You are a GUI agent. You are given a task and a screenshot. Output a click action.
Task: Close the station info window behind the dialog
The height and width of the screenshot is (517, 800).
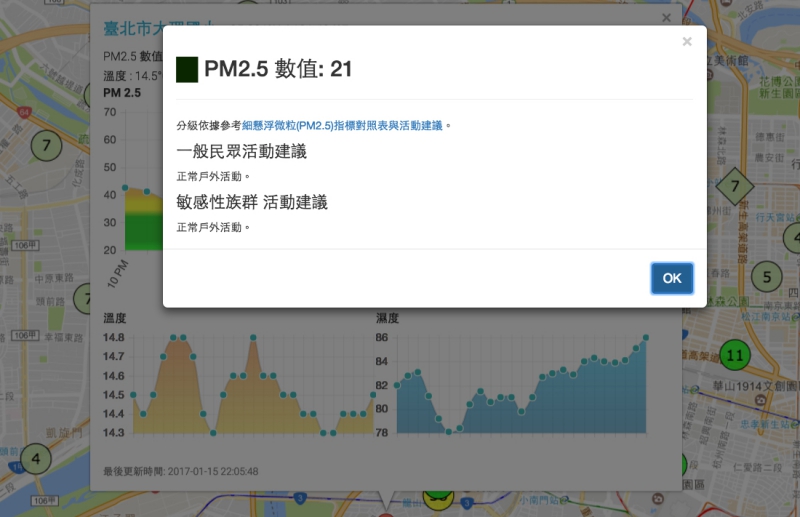(667, 17)
